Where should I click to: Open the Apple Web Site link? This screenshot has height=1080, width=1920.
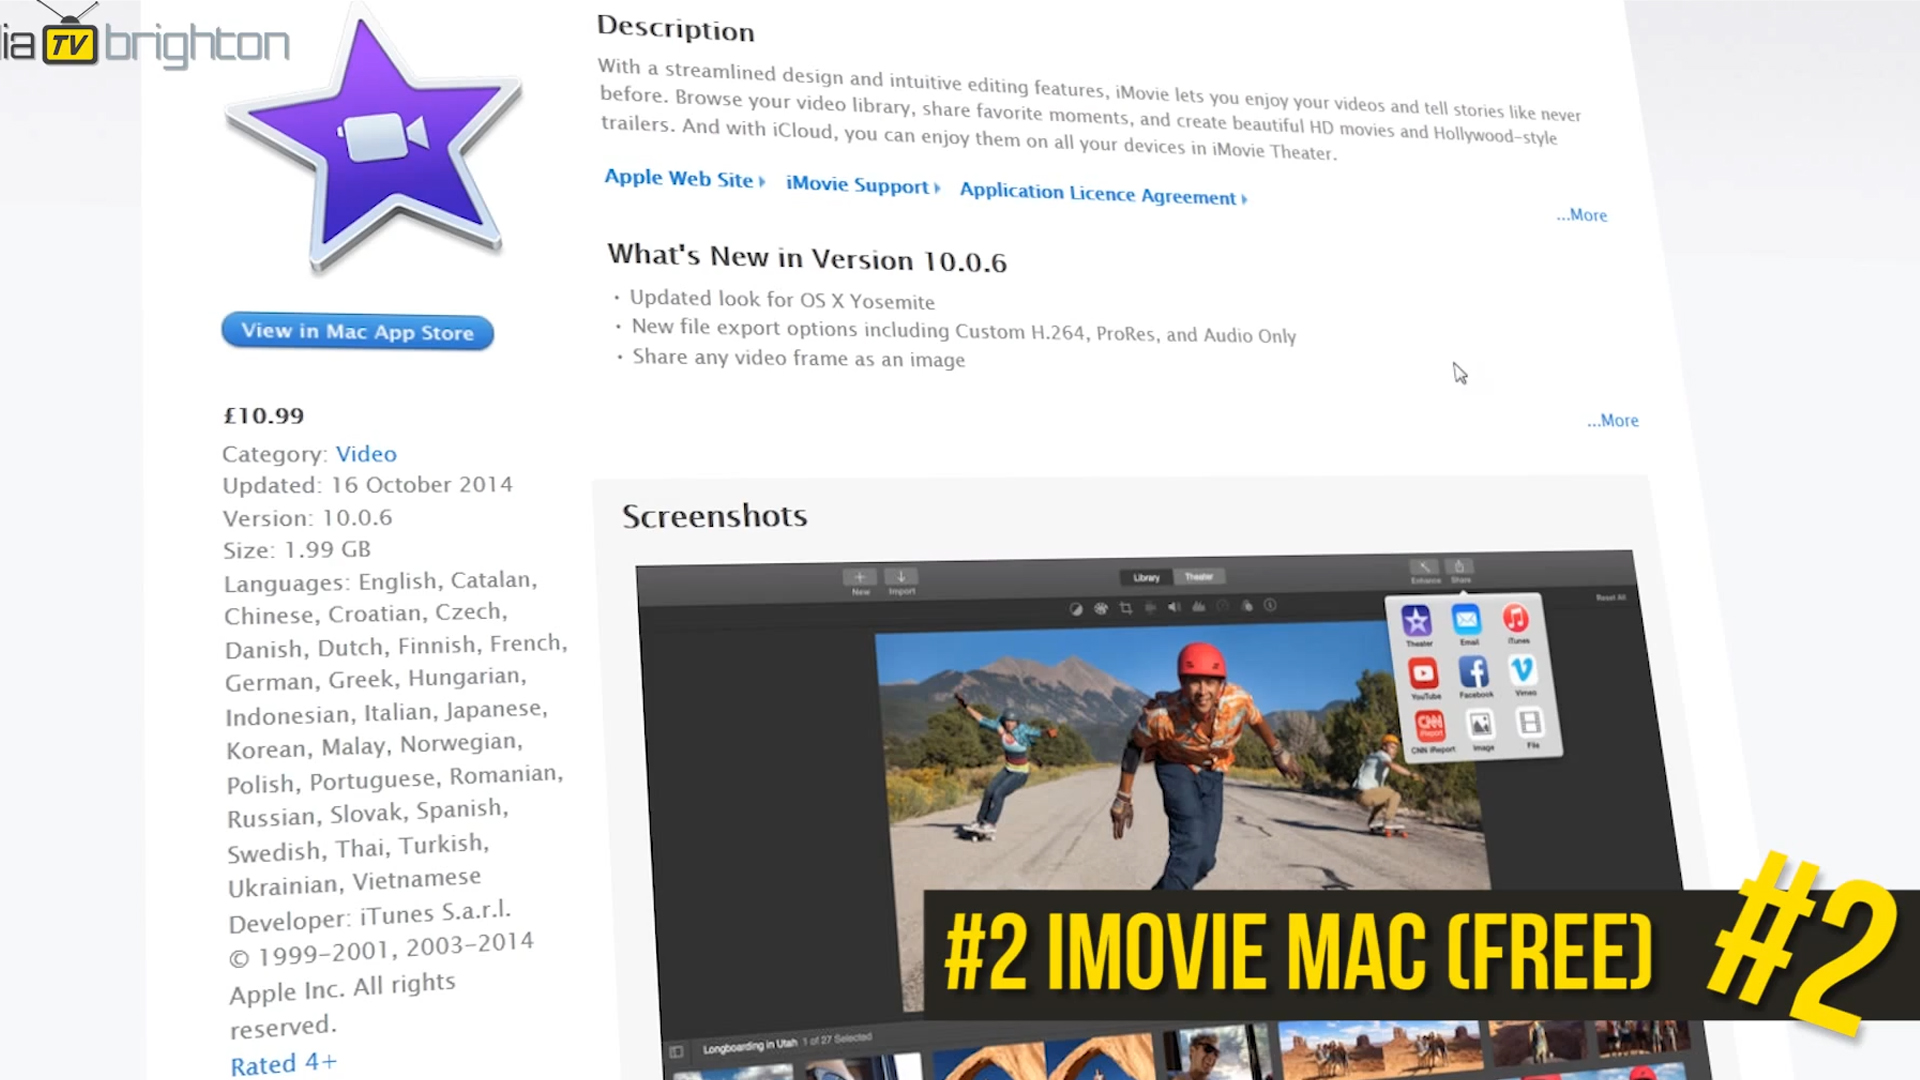pos(684,179)
